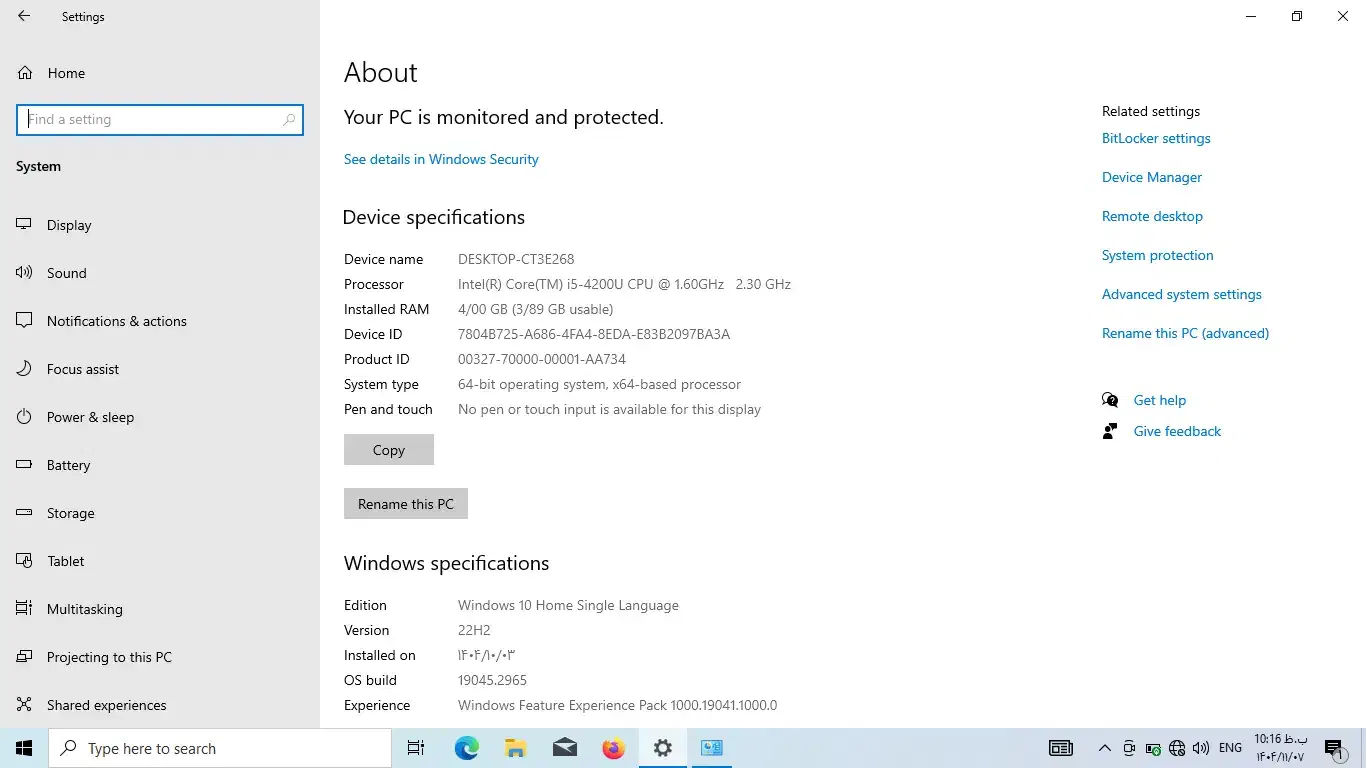Screen dimensions: 1366x768
Task: Click the version value 22H2
Action: [474, 630]
